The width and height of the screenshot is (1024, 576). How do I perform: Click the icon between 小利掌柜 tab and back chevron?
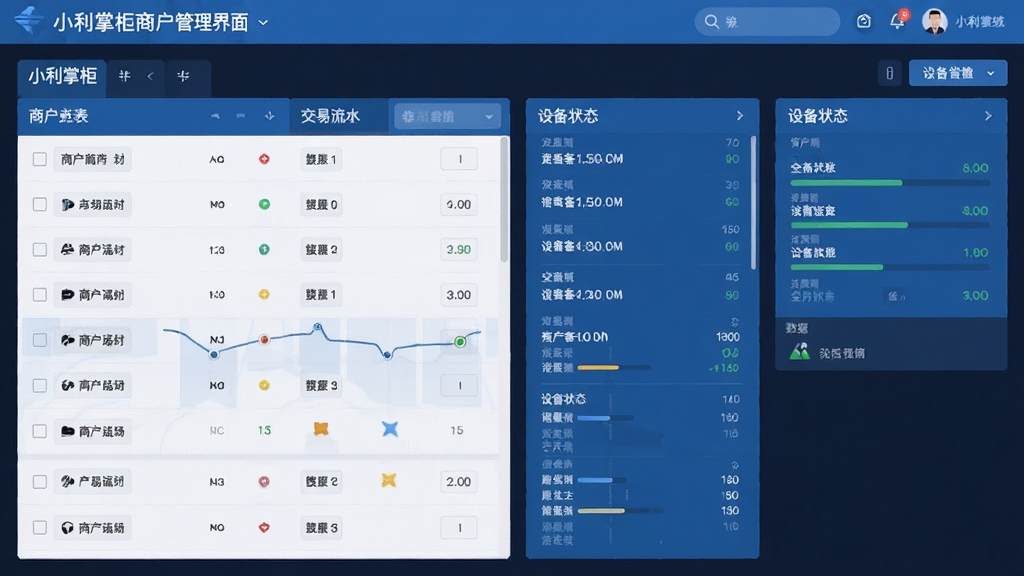tap(124, 76)
